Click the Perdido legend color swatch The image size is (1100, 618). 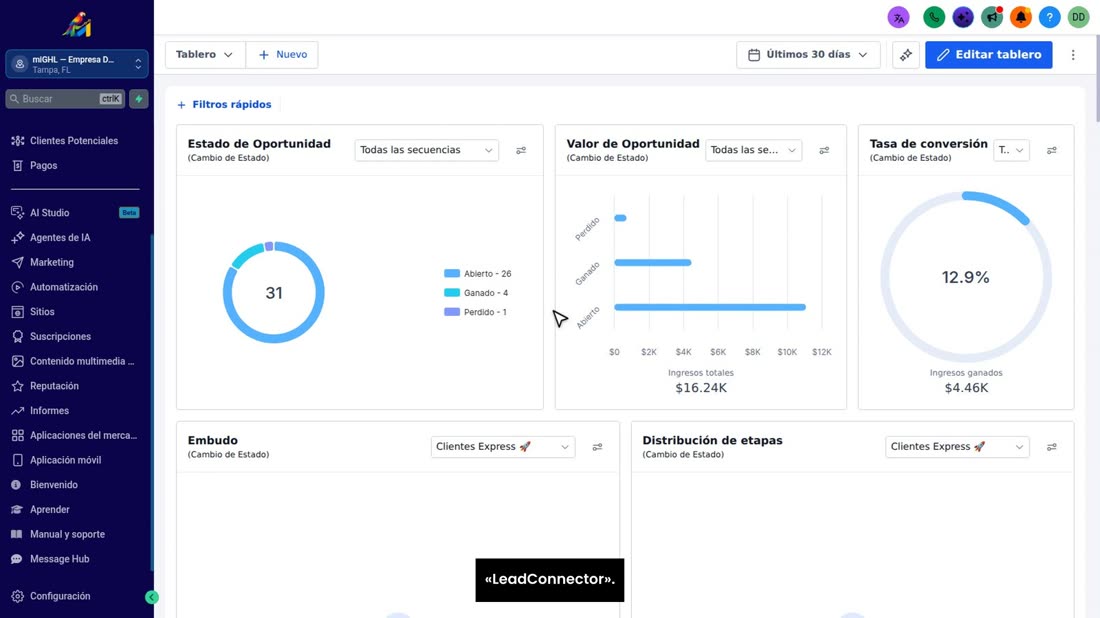click(452, 311)
